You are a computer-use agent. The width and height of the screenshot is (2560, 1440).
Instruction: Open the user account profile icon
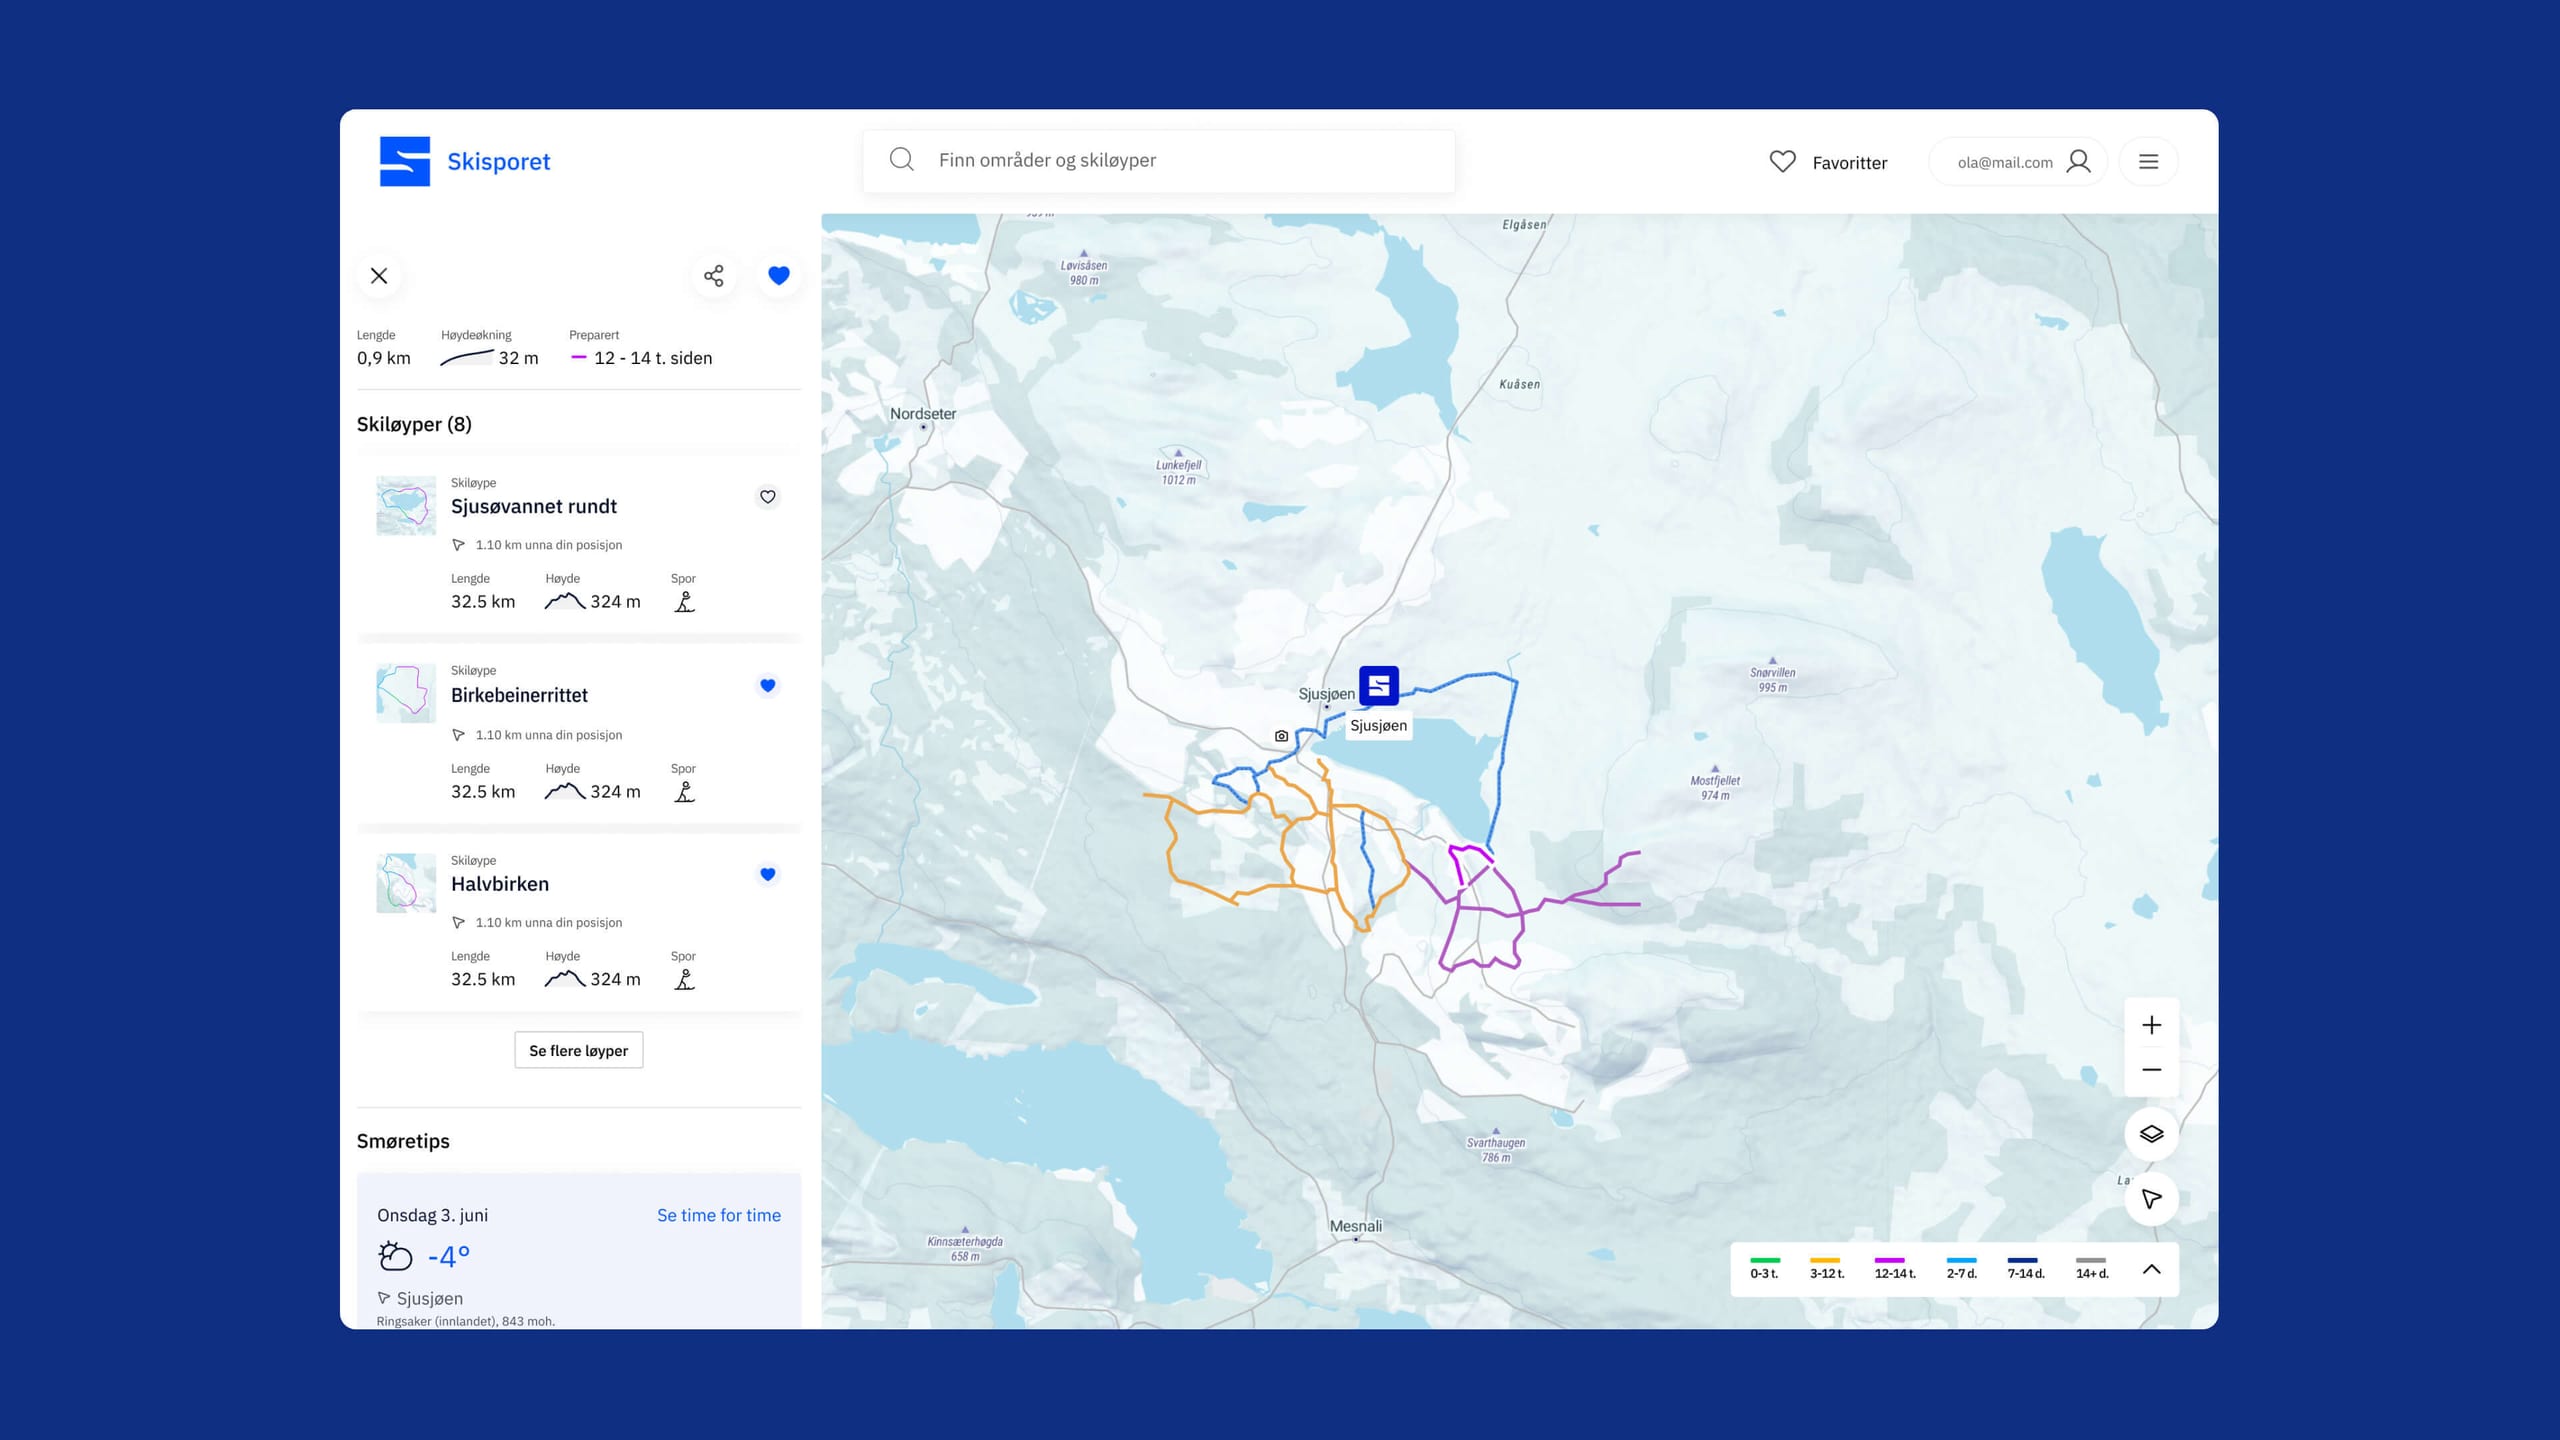[x=2079, y=162]
